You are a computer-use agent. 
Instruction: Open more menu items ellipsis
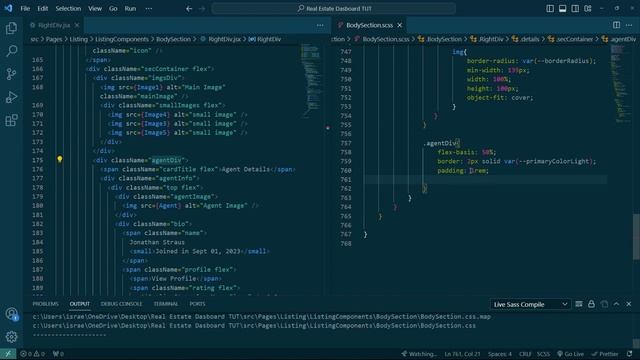(149, 8)
